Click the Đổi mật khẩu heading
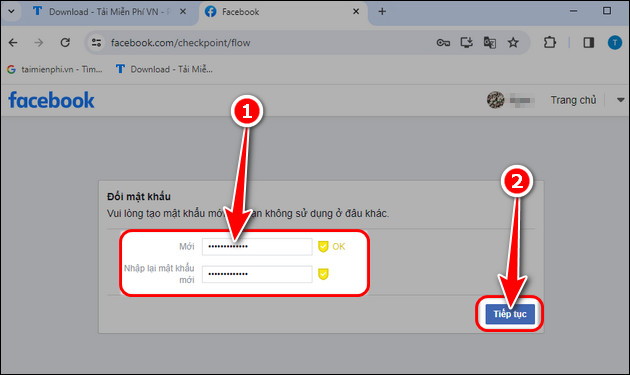 139,197
